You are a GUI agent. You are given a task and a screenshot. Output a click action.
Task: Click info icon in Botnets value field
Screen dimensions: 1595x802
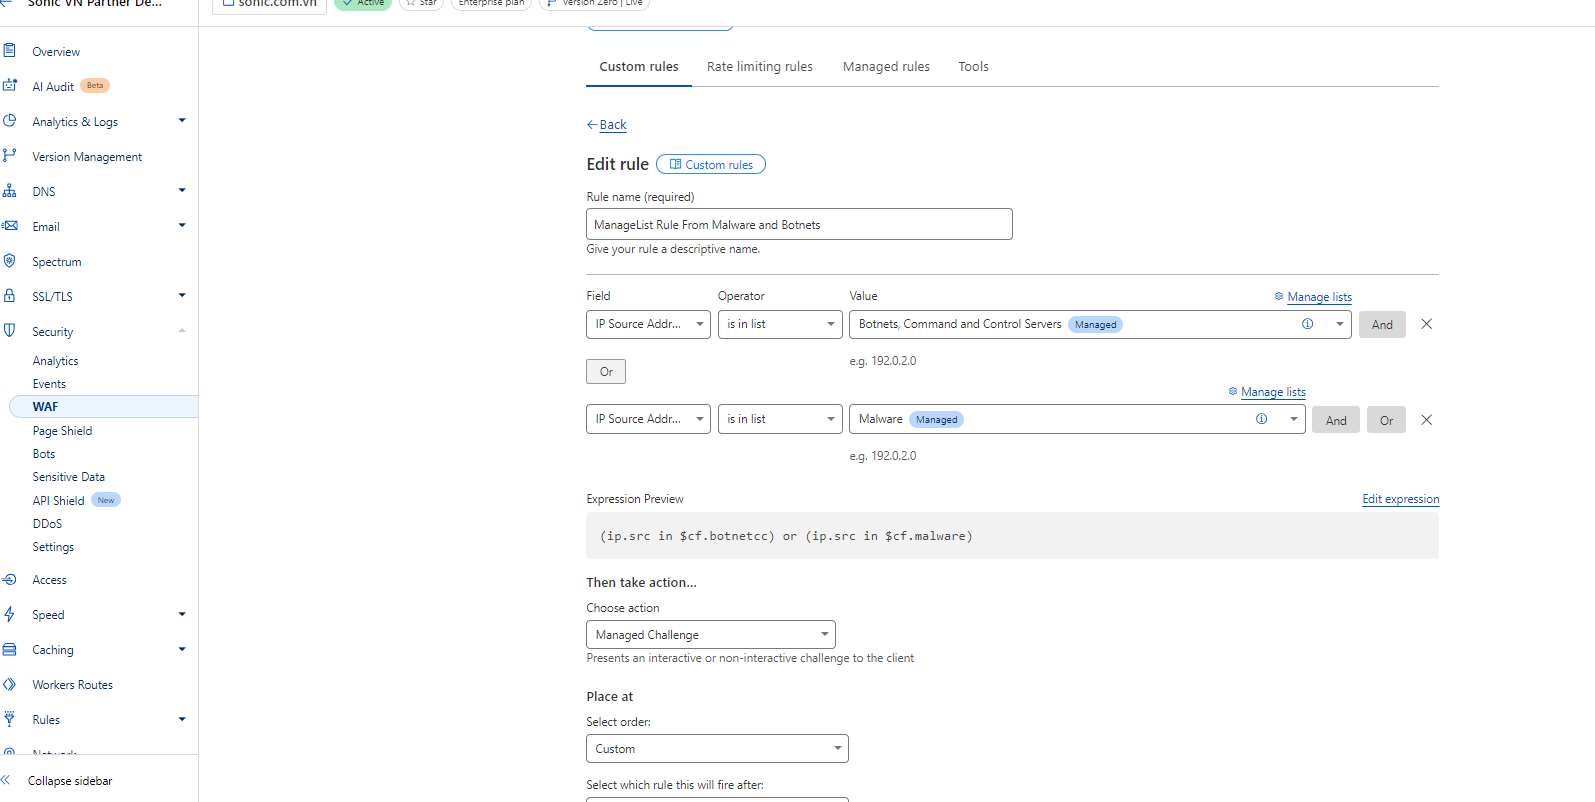[x=1307, y=324]
